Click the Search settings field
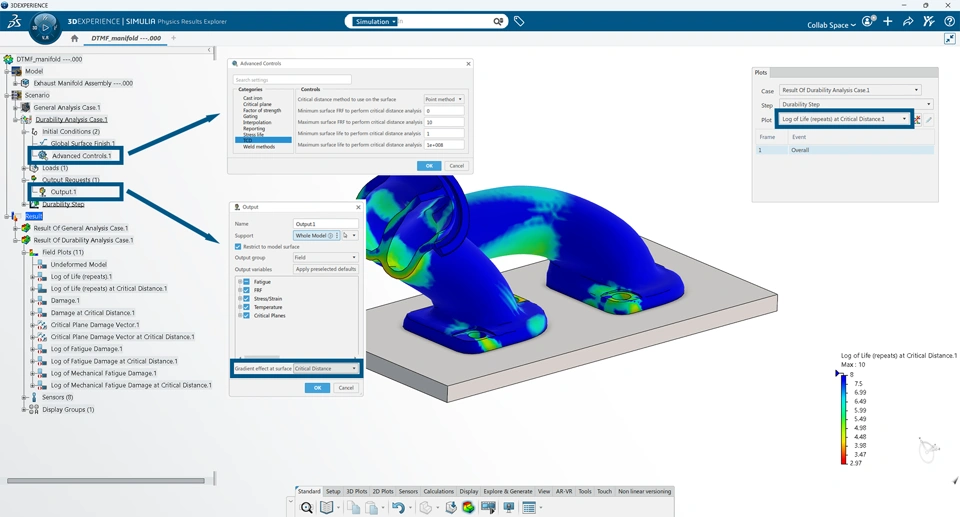 click(292, 80)
